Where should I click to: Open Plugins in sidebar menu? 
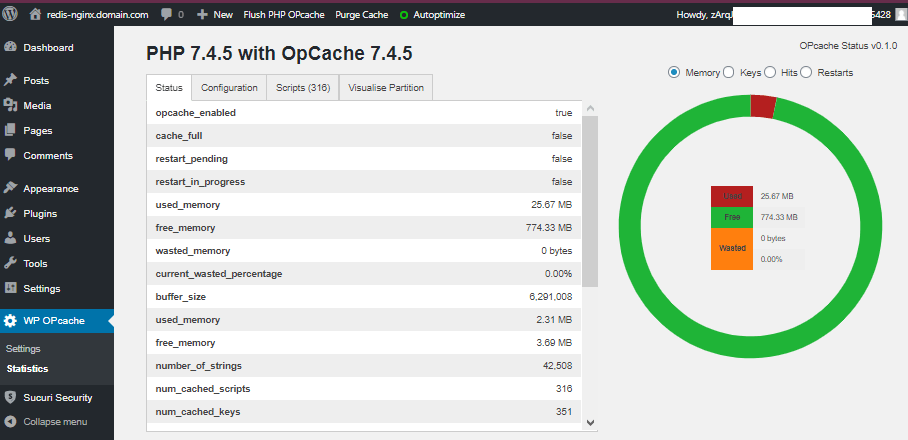40,213
